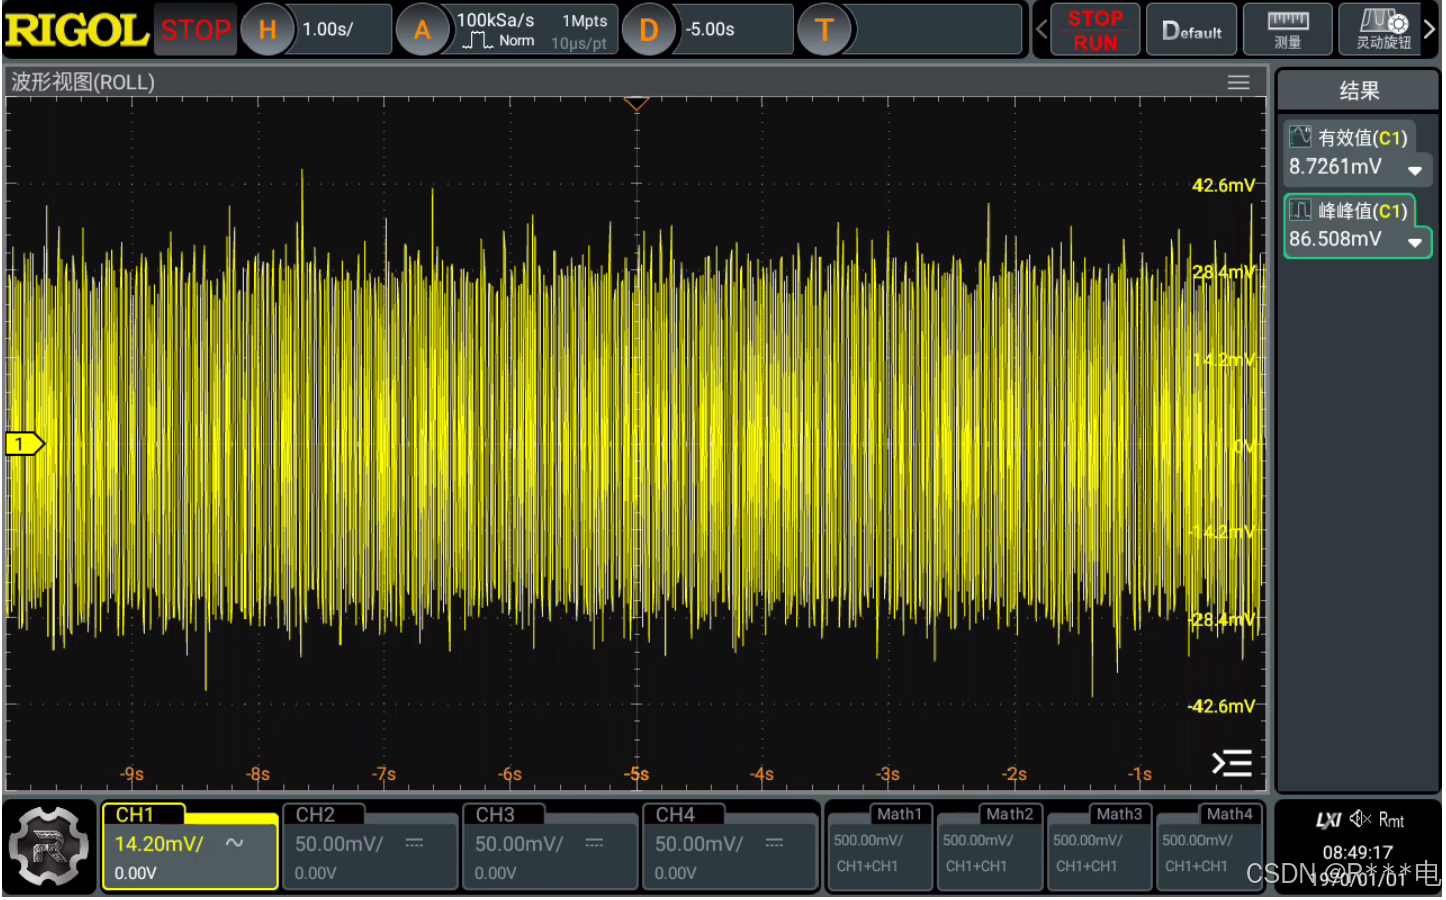Open the list icon in waveform corner
The width and height of the screenshot is (1446, 900).
point(1232,764)
